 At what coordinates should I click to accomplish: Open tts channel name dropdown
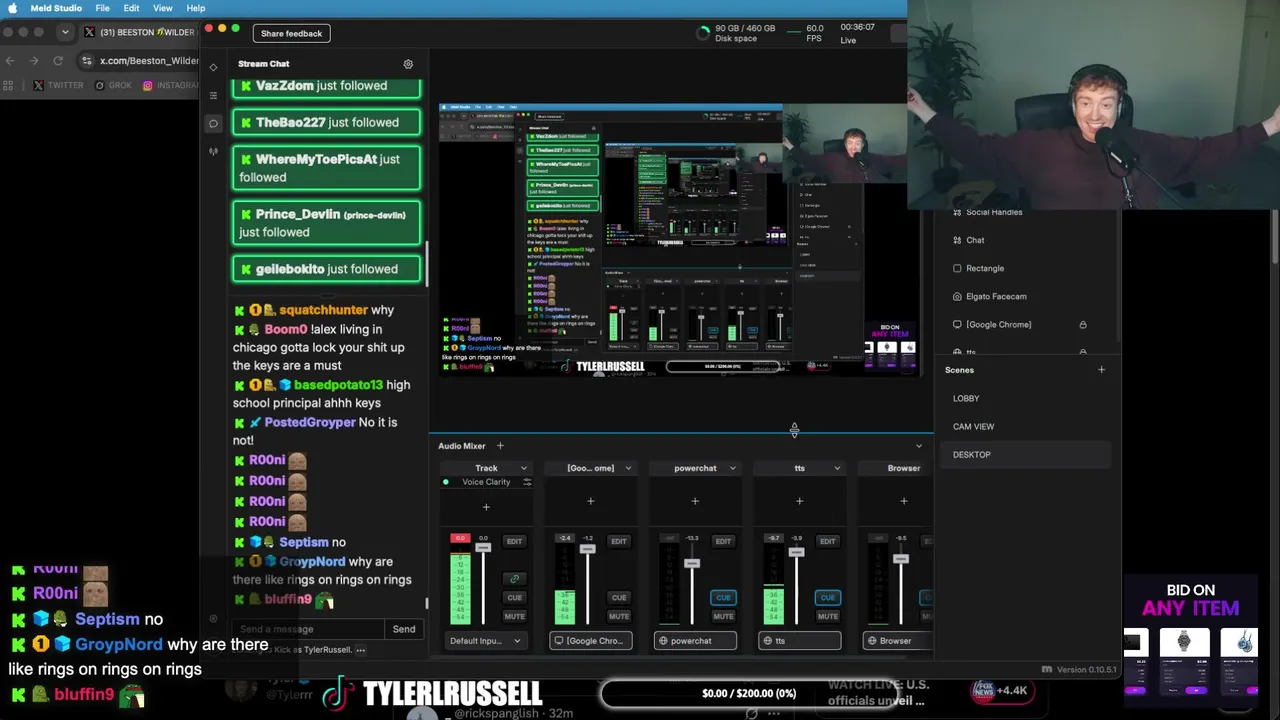[837, 468]
